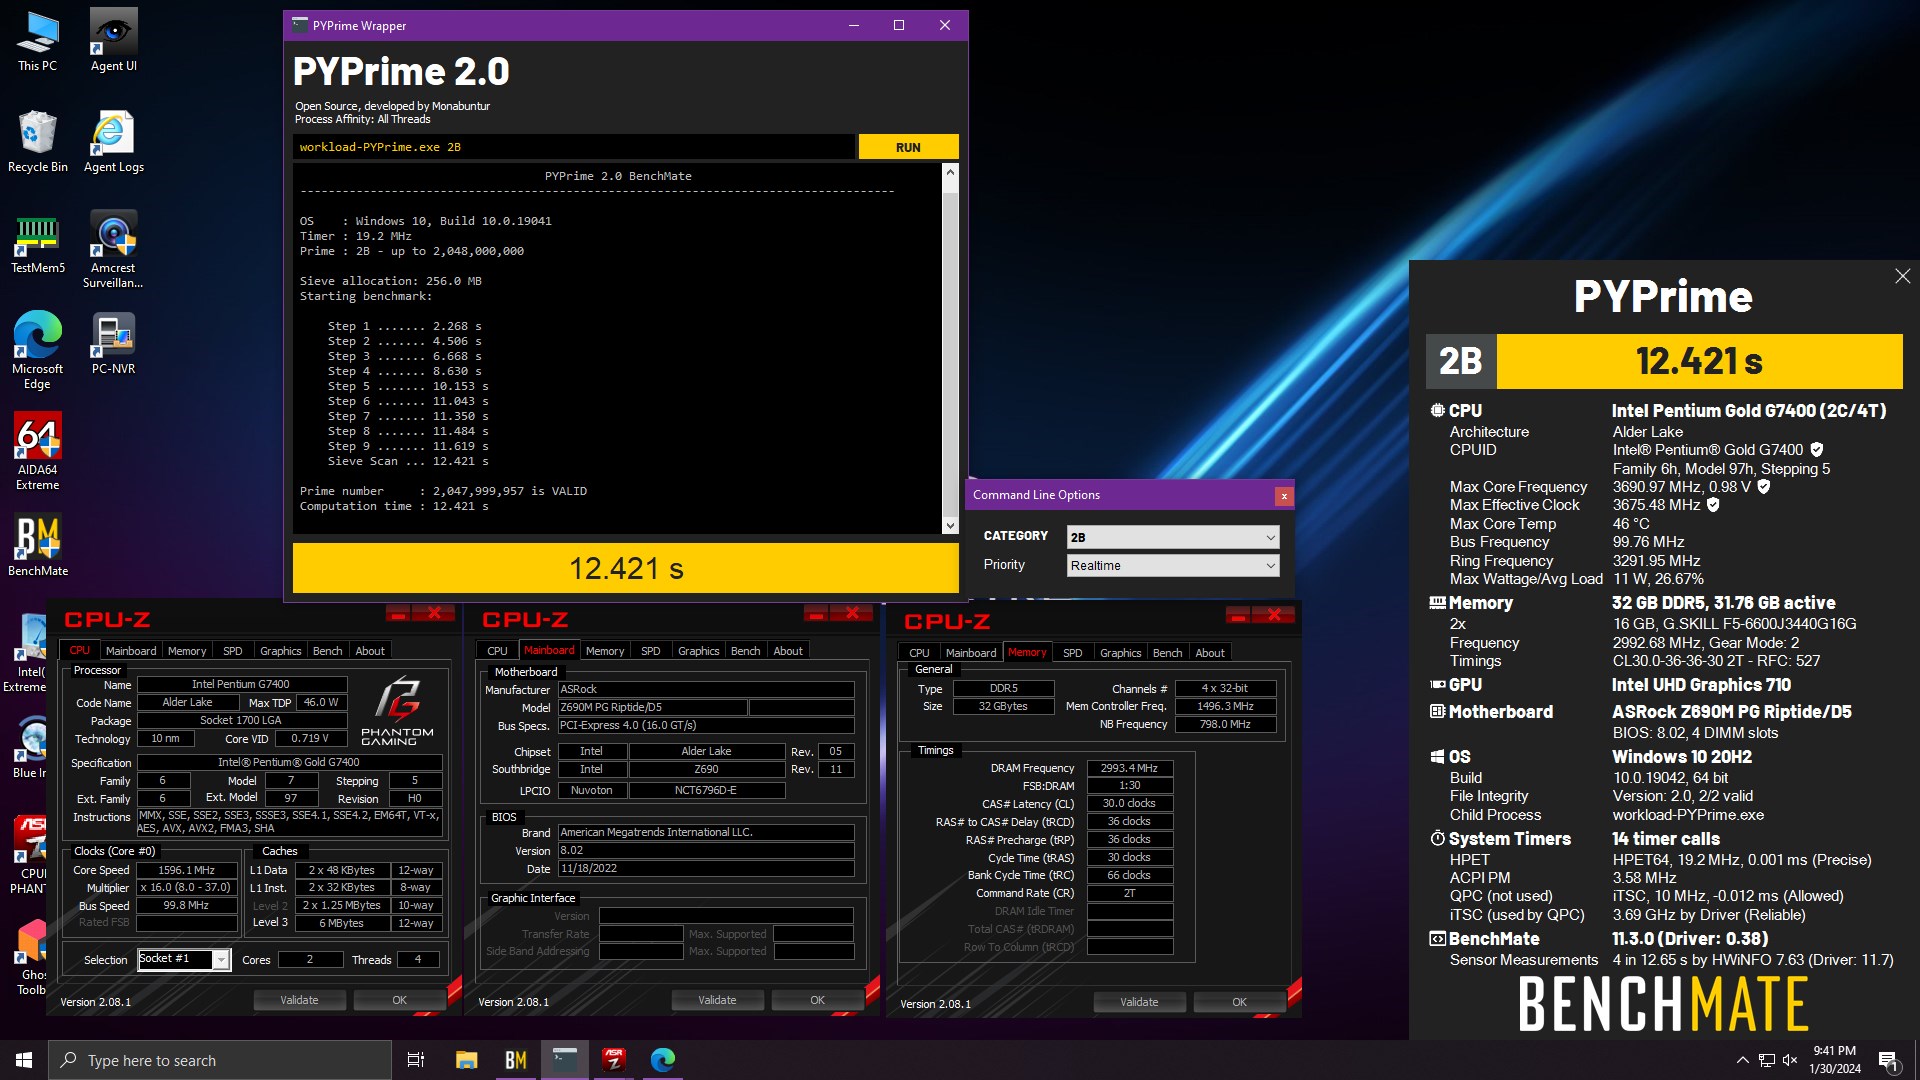
Task: Switch to ASRock CPU-Z taskbar icon
Action: pyautogui.click(x=614, y=1060)
